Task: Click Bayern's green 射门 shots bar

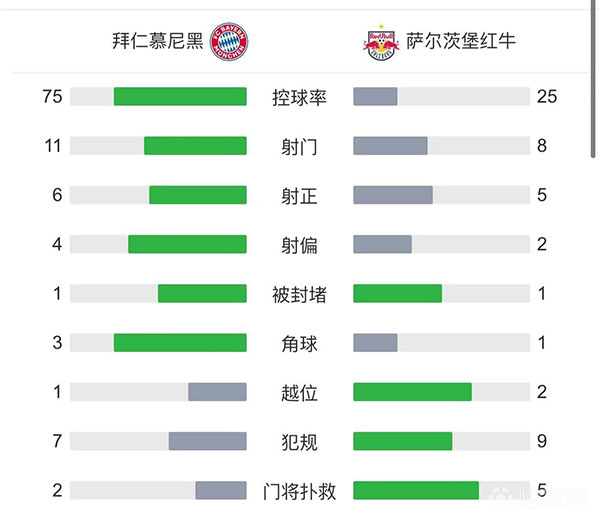Action: click(x=195, y=146)
